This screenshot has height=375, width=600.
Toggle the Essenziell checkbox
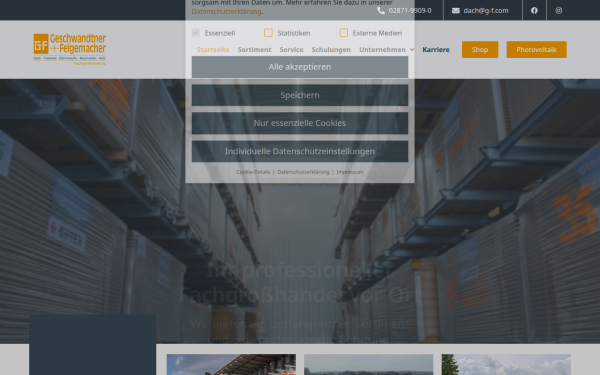(196, 33)
